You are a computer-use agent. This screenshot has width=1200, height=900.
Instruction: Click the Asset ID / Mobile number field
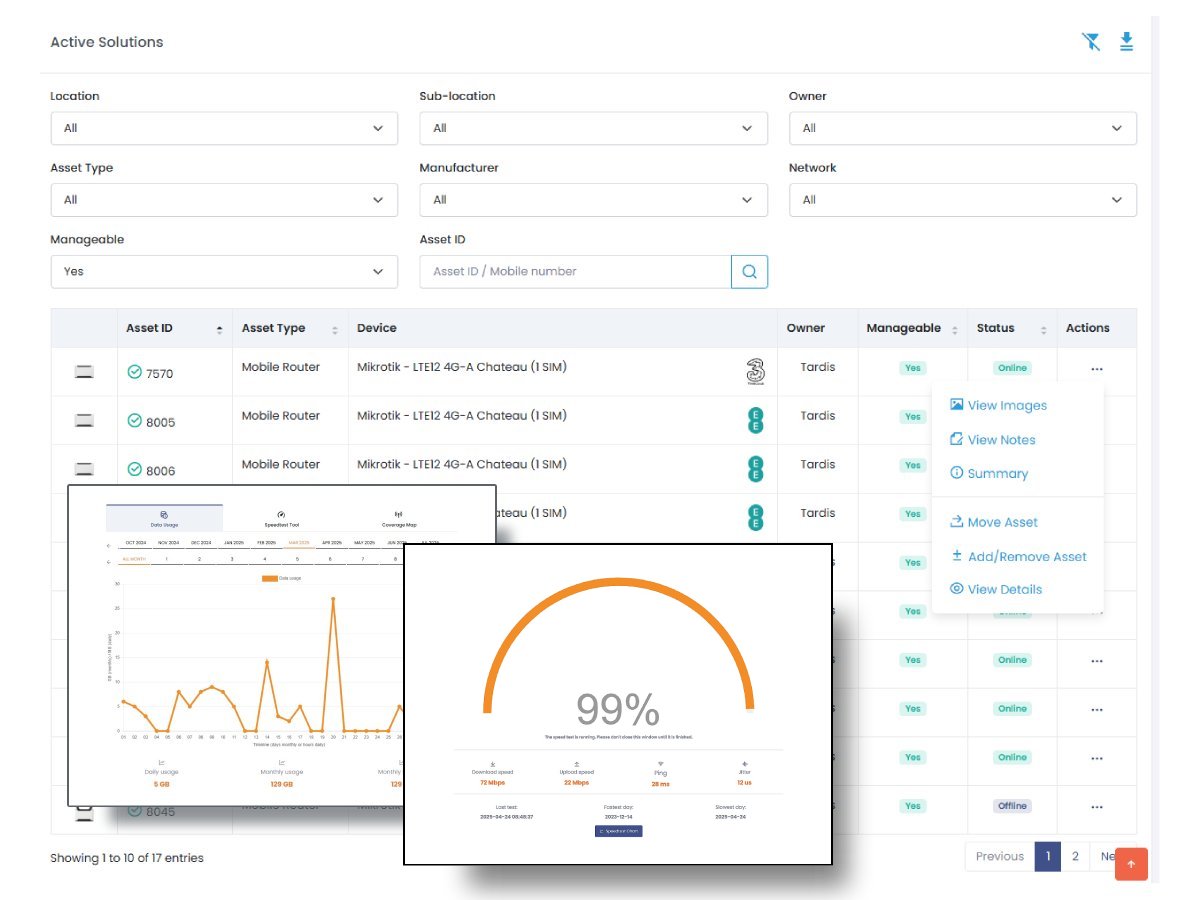(575, 271)
